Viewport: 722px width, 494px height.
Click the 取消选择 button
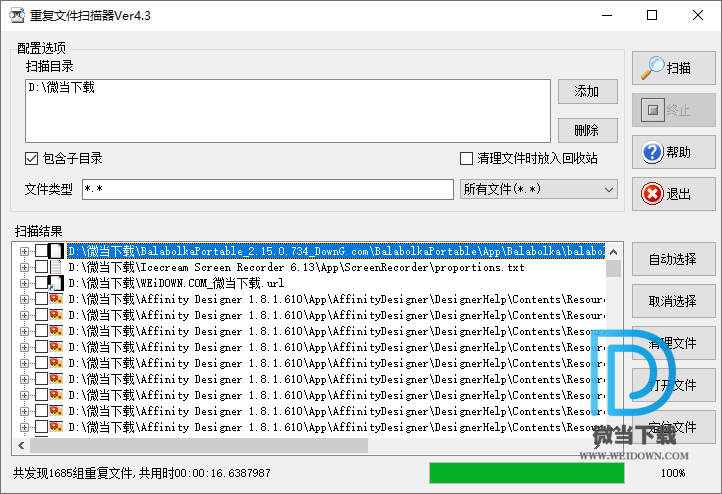[673, 301]
